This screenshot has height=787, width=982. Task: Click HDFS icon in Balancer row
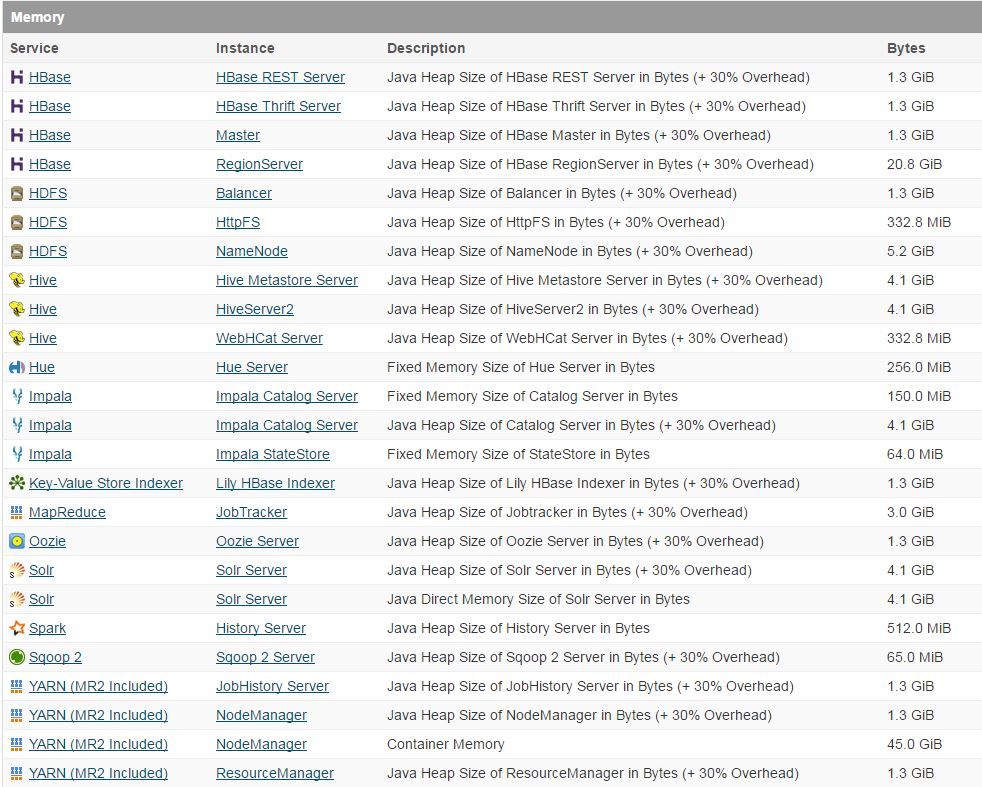click(x=17, y=193)
